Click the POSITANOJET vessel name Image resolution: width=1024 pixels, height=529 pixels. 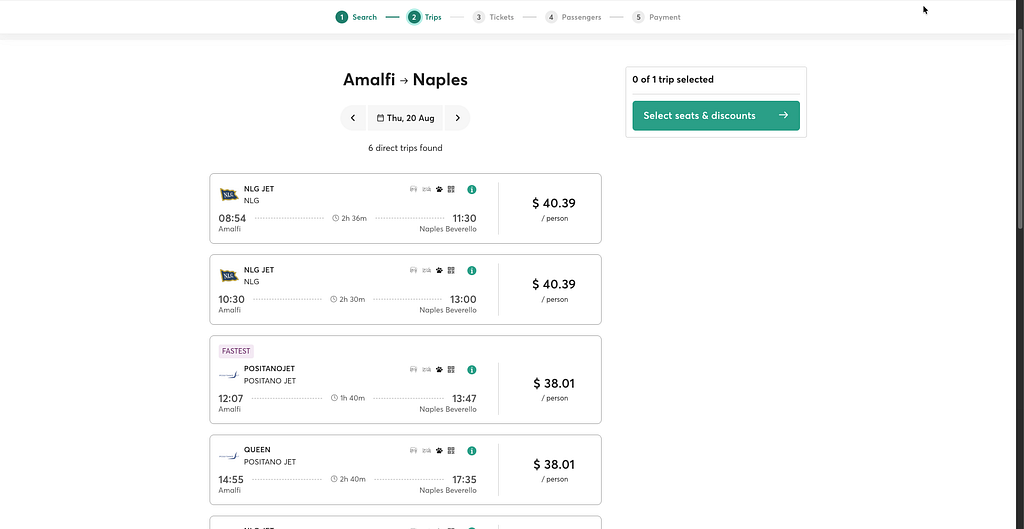[x=269, y=369]
